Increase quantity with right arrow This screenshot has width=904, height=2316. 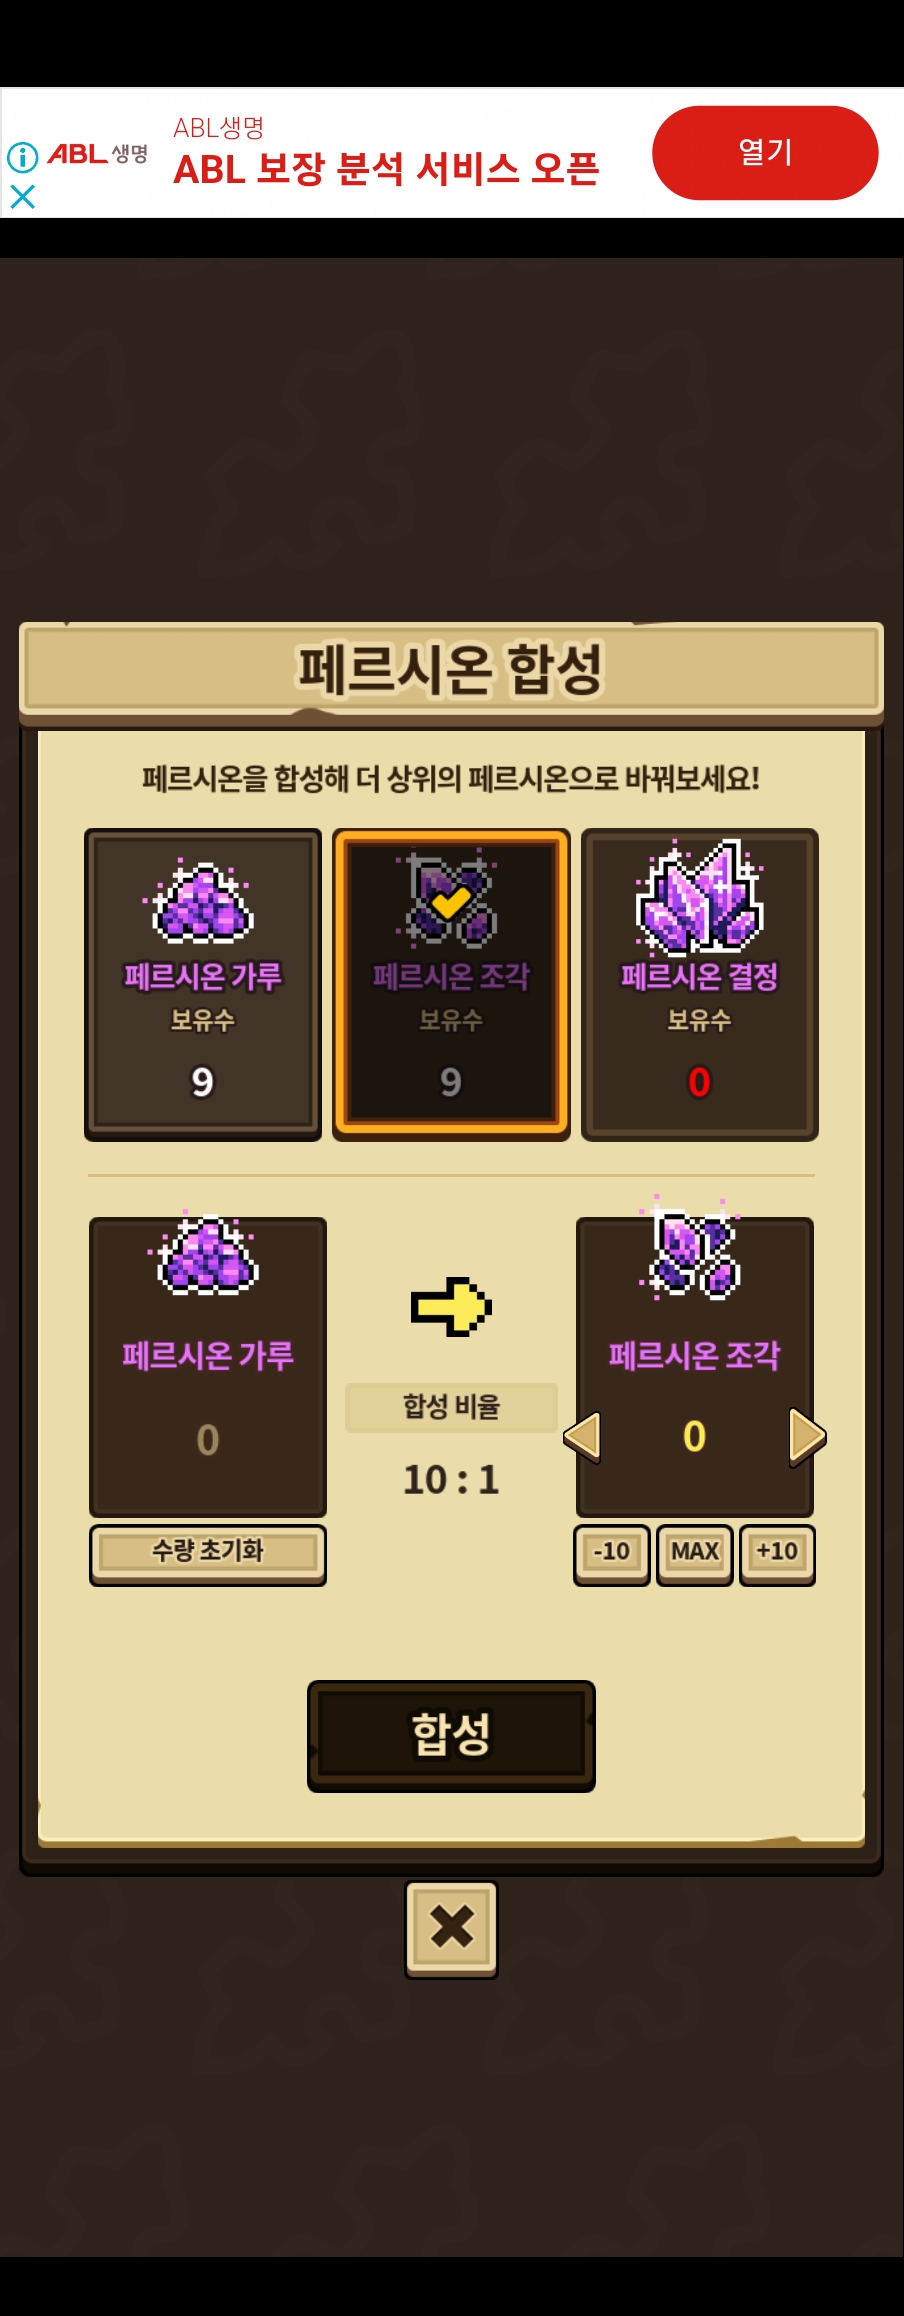click(807, 1437)
